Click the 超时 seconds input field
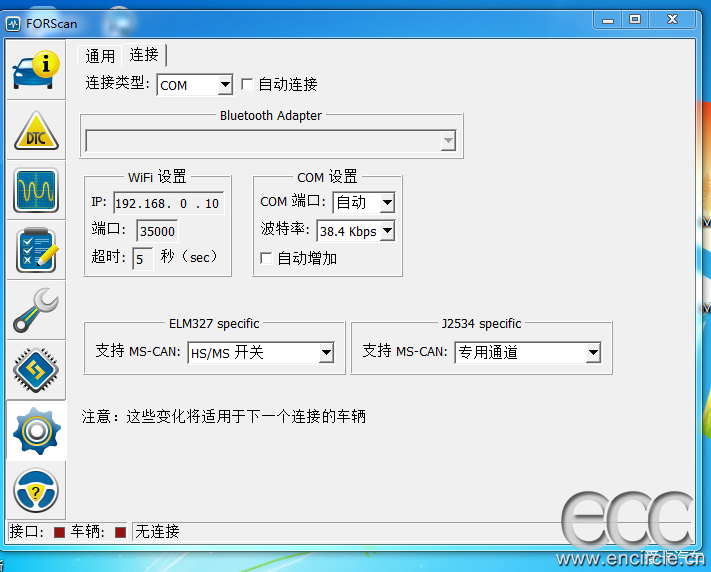Screen dimensions: 711x572 [143, 259]
